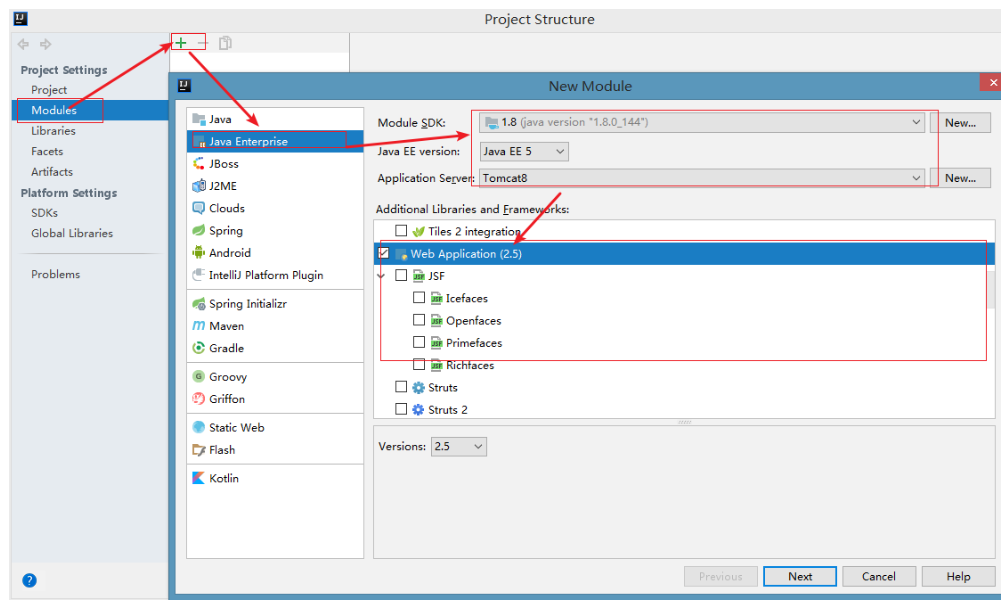Tick the Icefaces checkbox

click(419, 297)
